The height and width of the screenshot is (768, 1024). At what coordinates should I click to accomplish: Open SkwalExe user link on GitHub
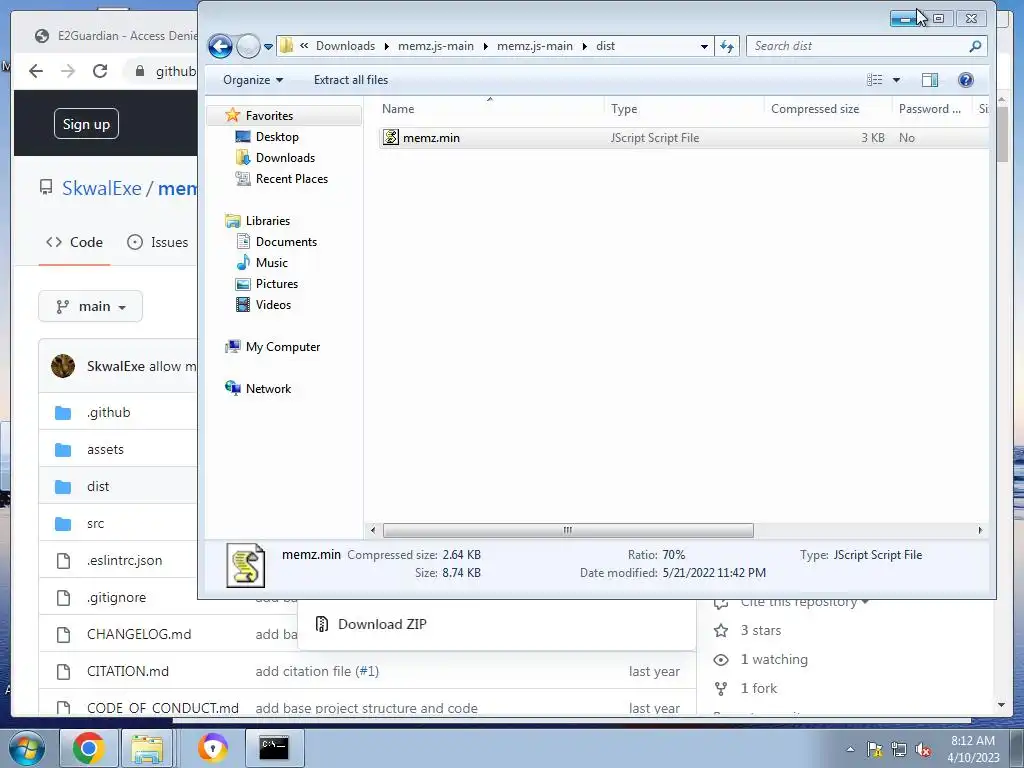tap(101, 188)
